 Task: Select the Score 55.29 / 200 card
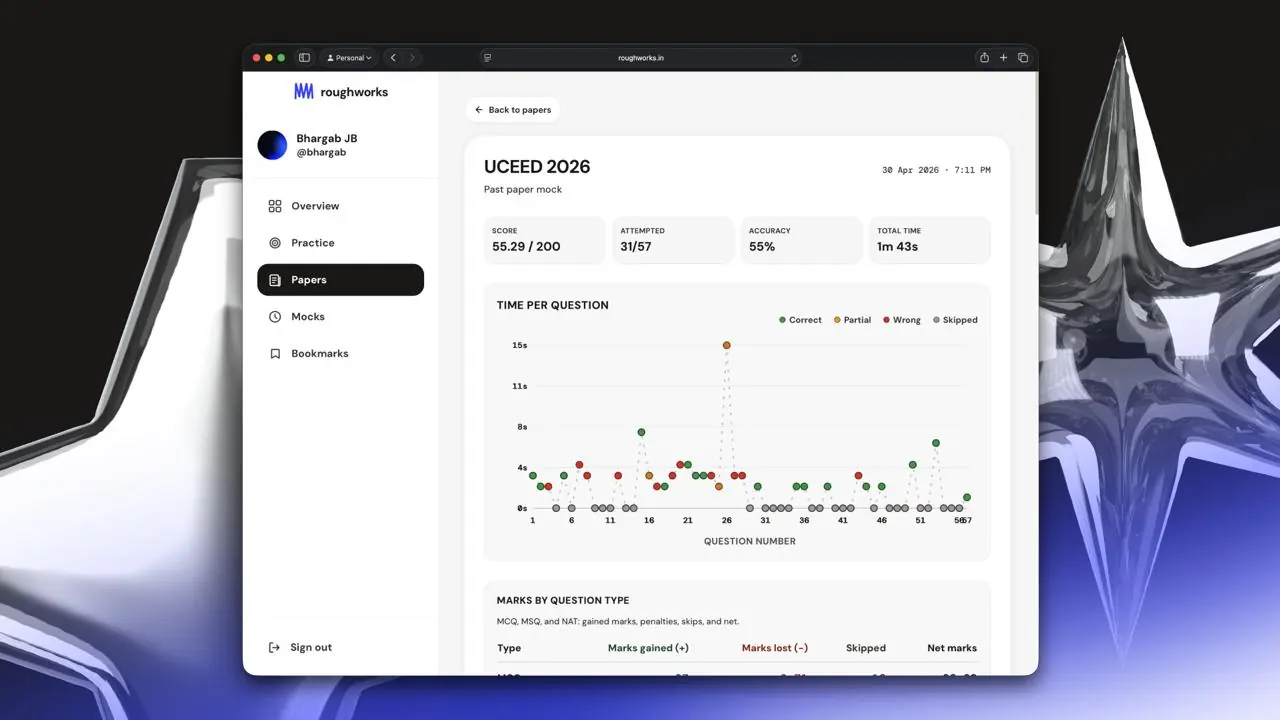point(544,240)
